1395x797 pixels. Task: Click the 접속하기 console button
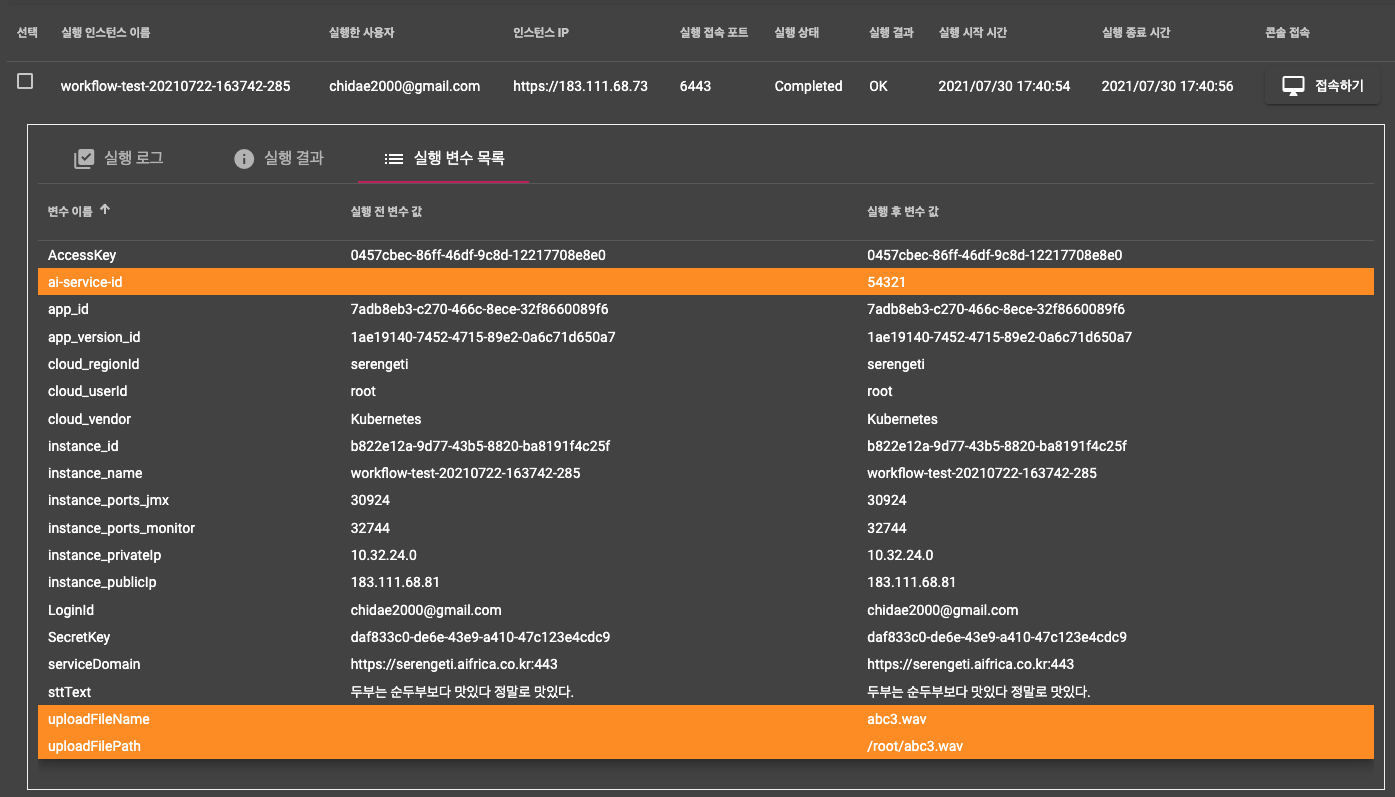point(1322,86)
